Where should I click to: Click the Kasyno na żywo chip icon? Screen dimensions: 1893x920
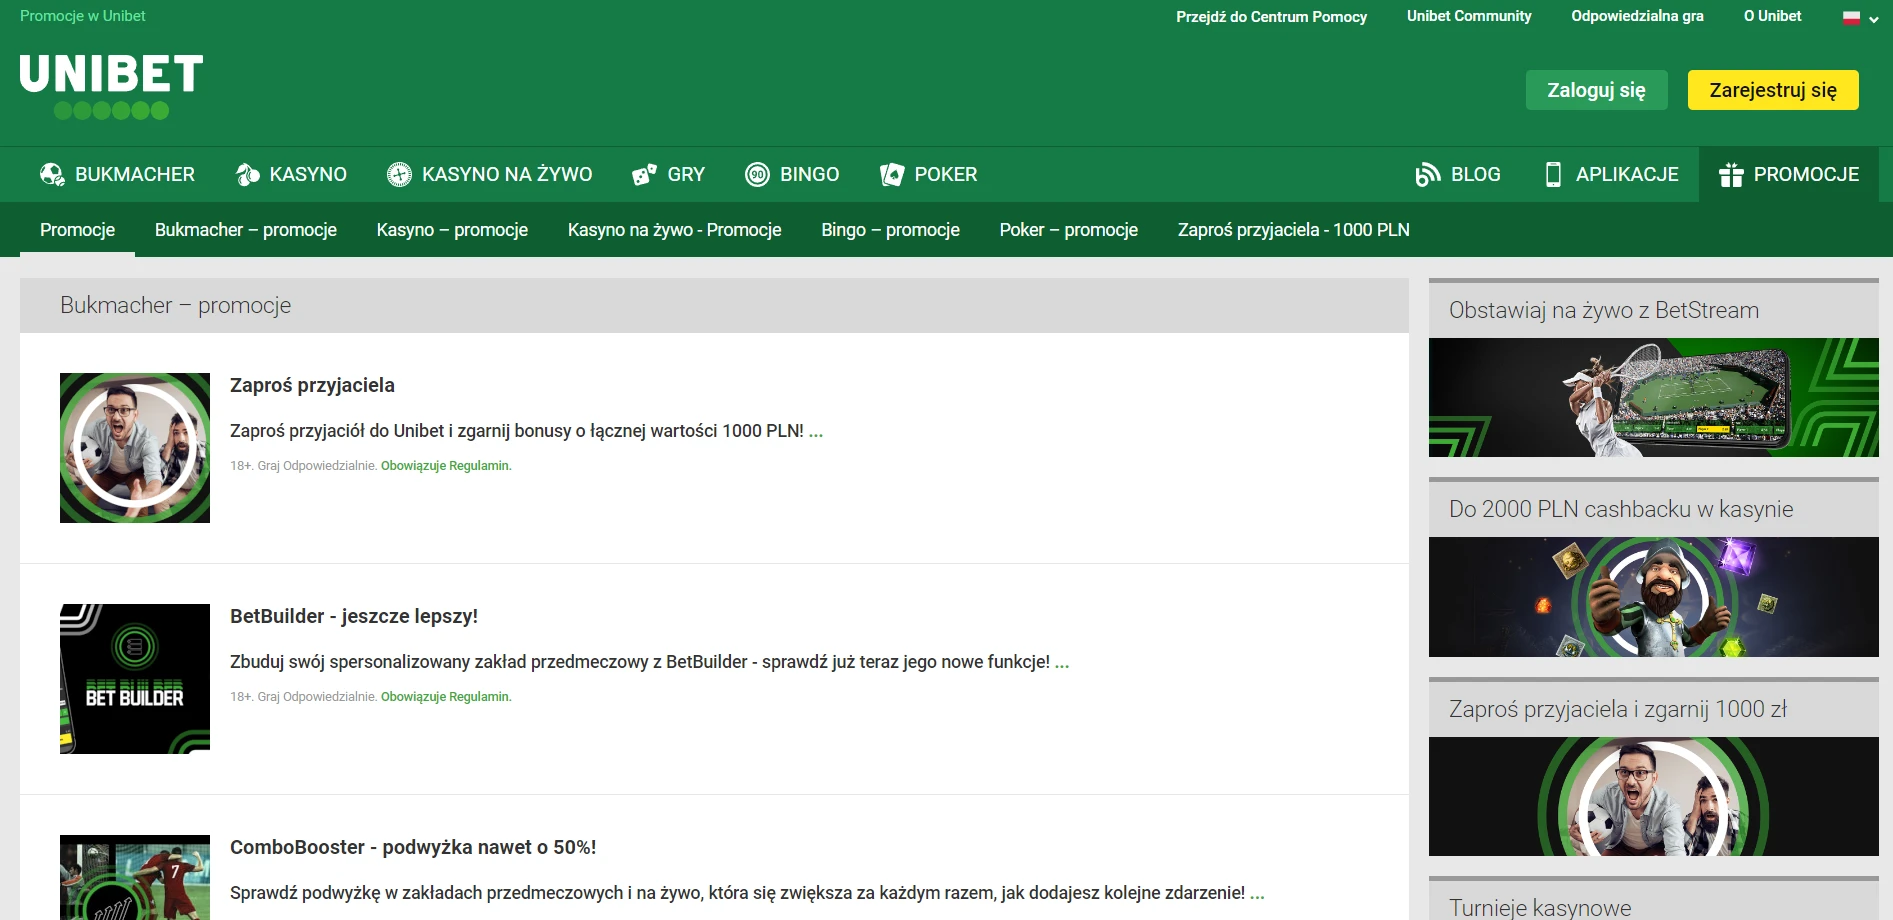click(399, 175)
